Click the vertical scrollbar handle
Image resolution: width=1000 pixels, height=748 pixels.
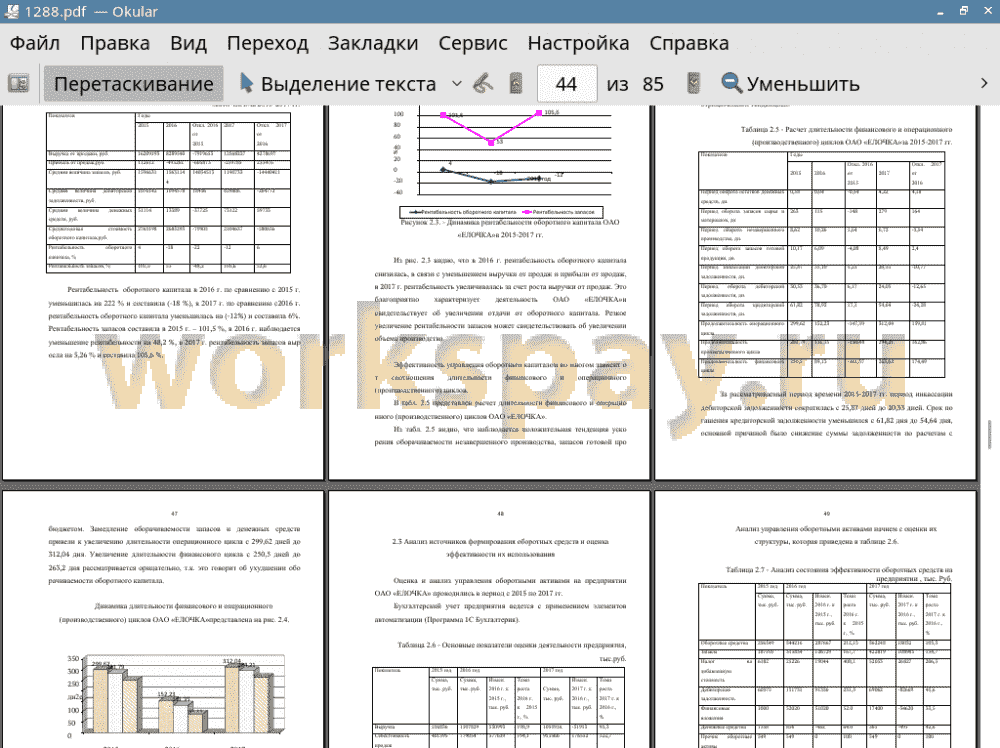990,434
